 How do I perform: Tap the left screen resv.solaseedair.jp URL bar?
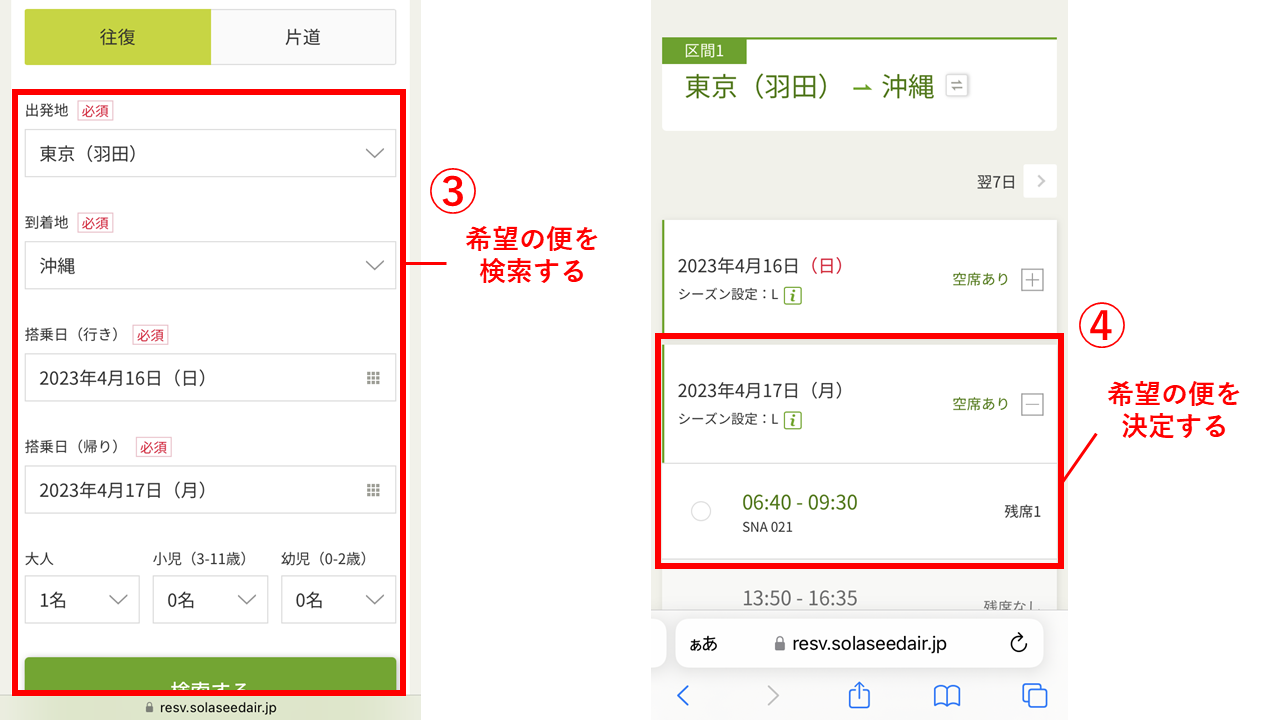210,707
